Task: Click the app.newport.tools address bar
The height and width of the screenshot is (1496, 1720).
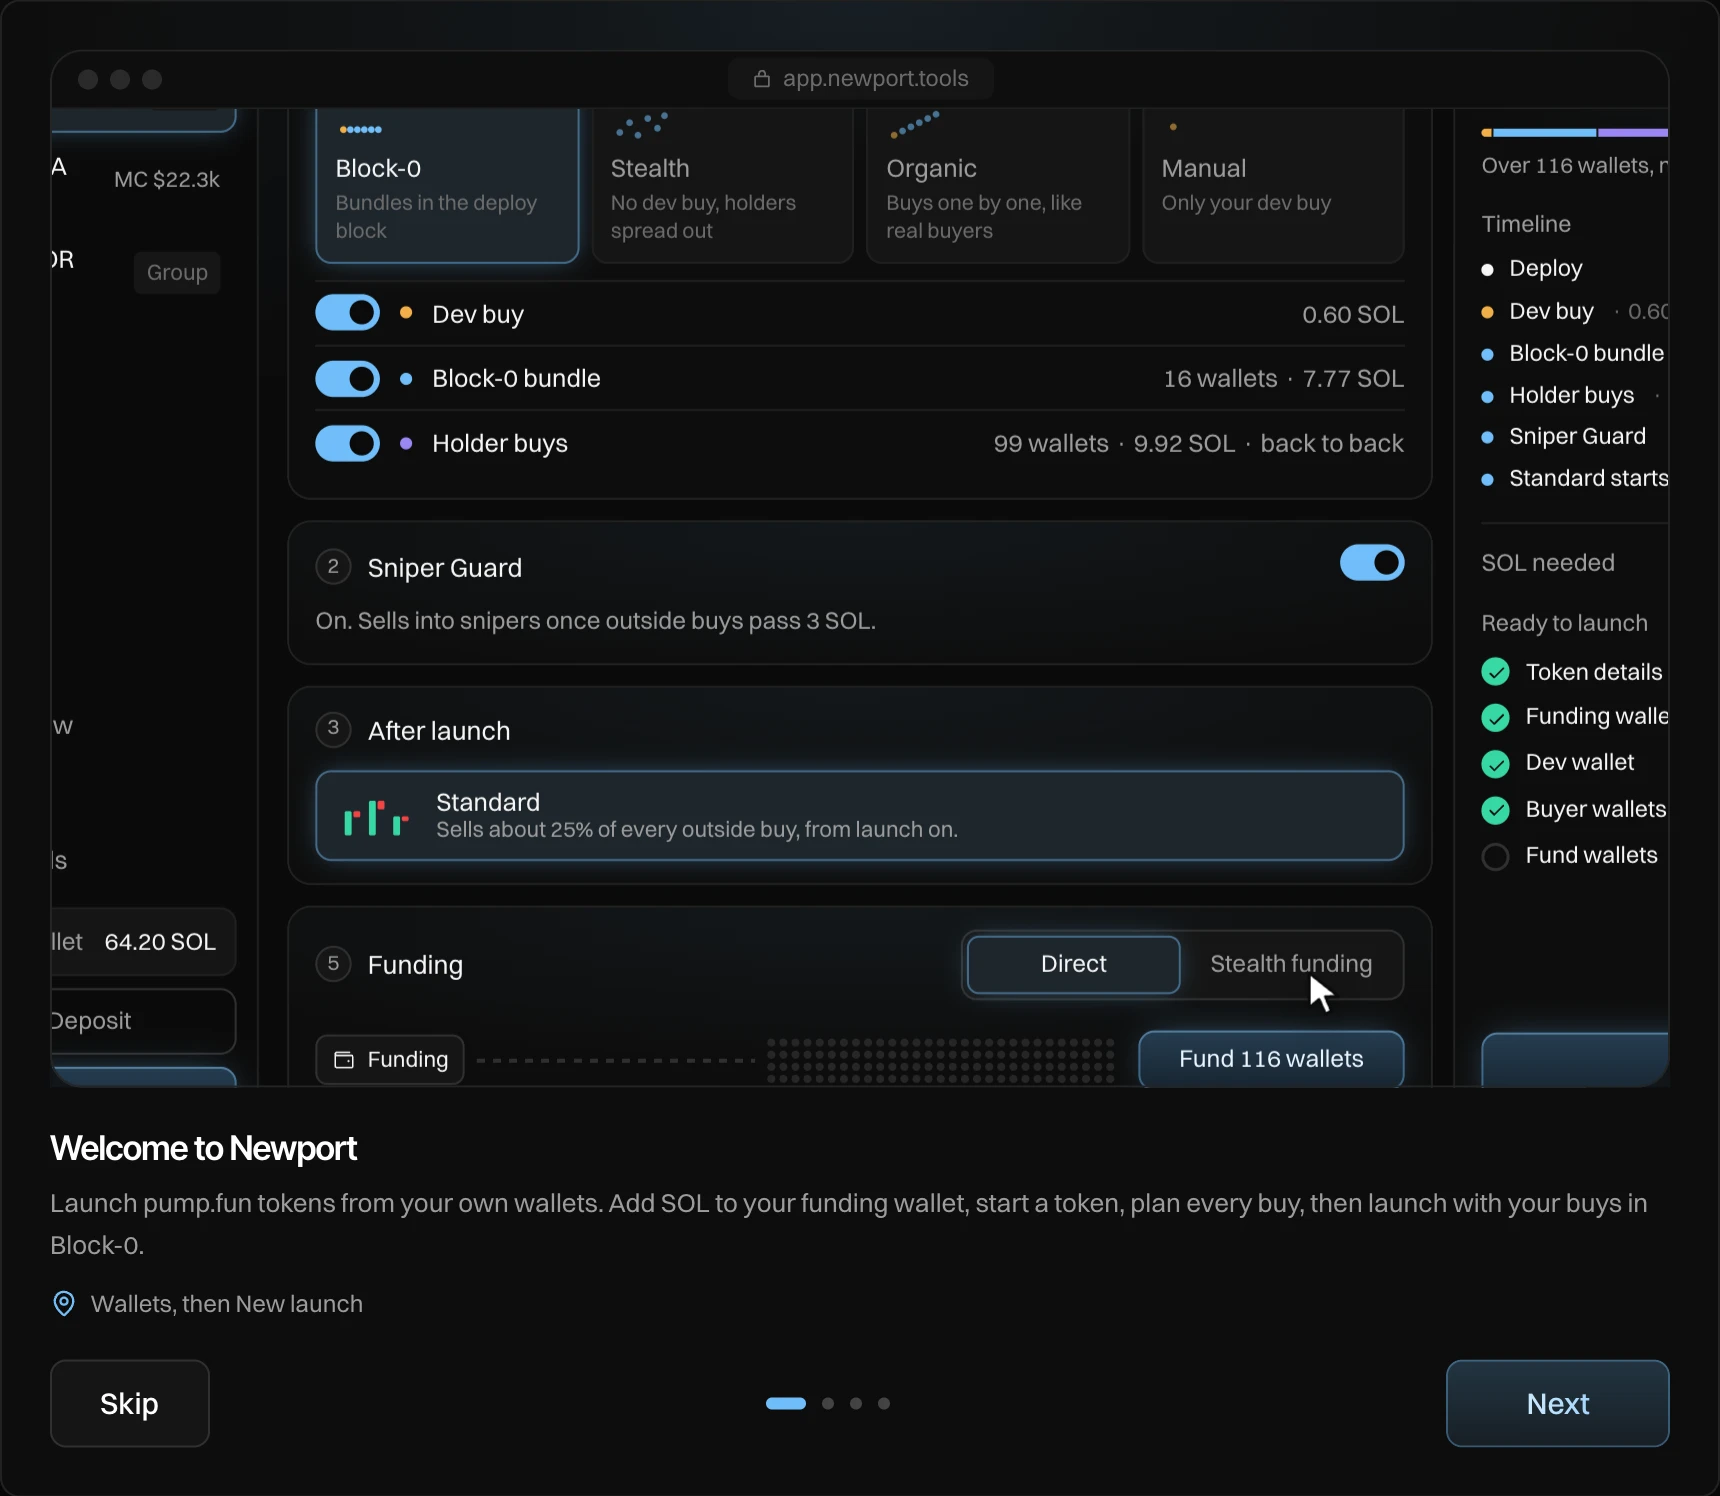Action: (861, 78)
